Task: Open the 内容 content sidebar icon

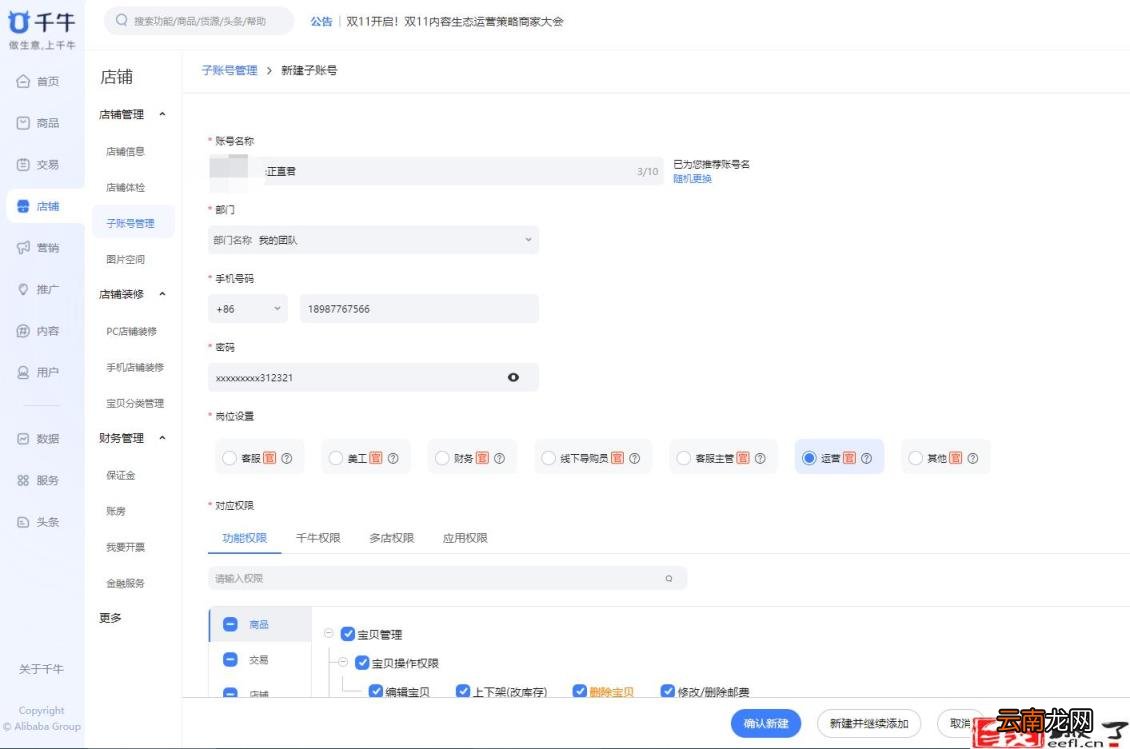Action: coord(23,331)
